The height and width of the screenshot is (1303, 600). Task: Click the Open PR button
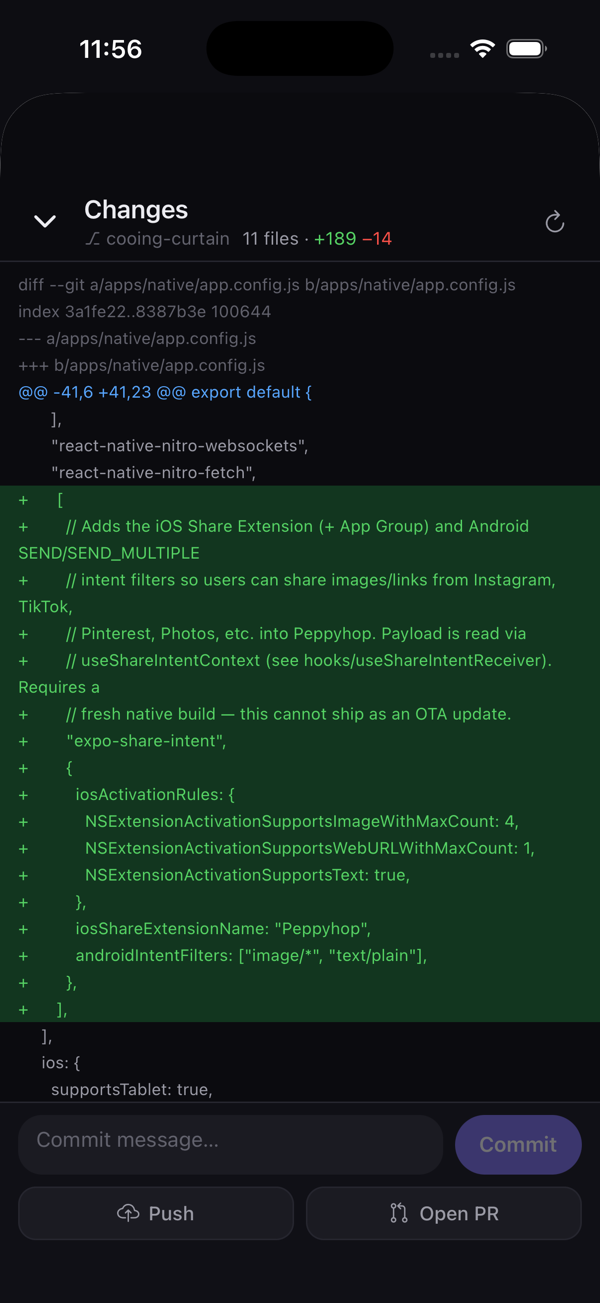[444, 1213]
